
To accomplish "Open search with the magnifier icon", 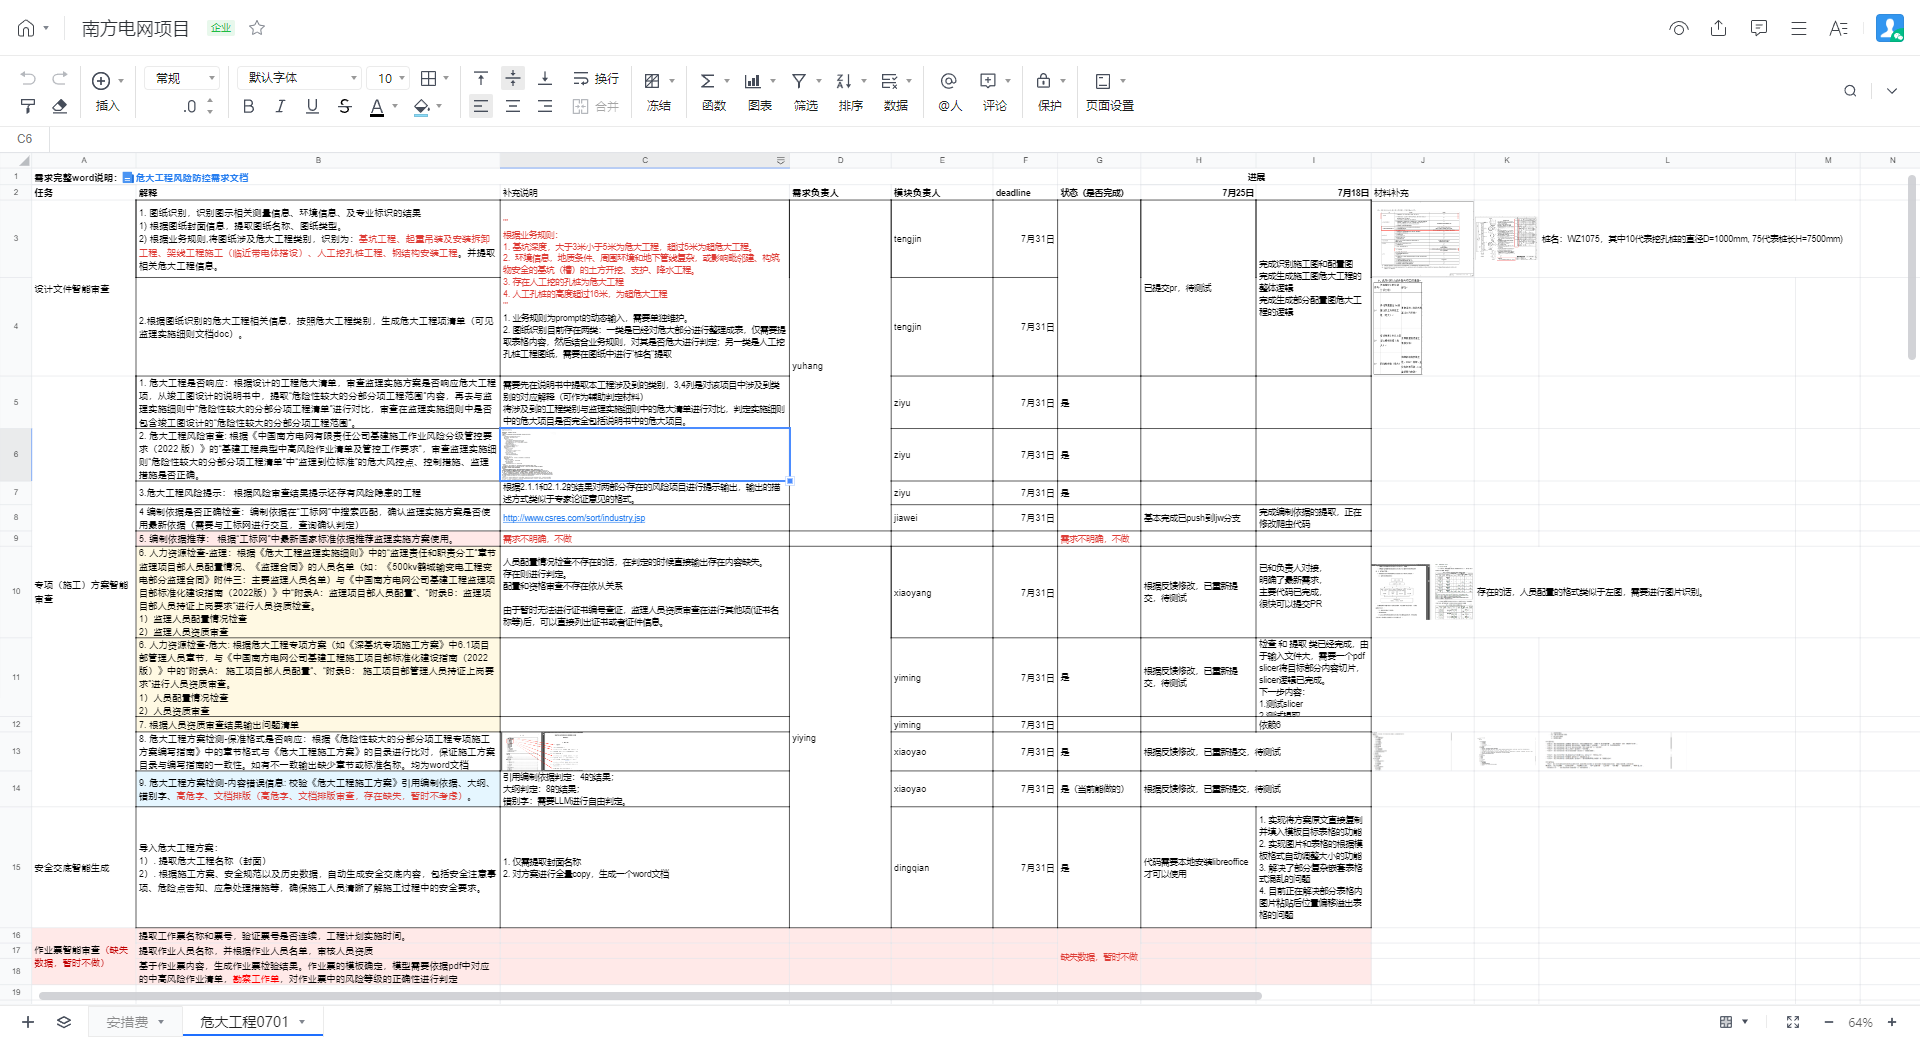I will coord(1850,91).
